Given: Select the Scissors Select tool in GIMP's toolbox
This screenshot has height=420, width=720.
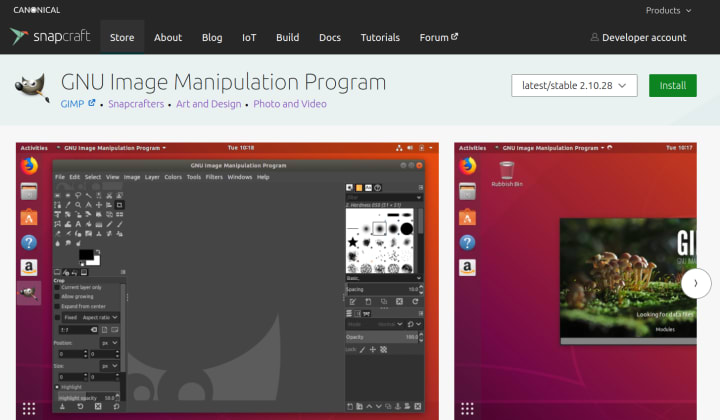Looking at the screenshot, I should (109, 195).
